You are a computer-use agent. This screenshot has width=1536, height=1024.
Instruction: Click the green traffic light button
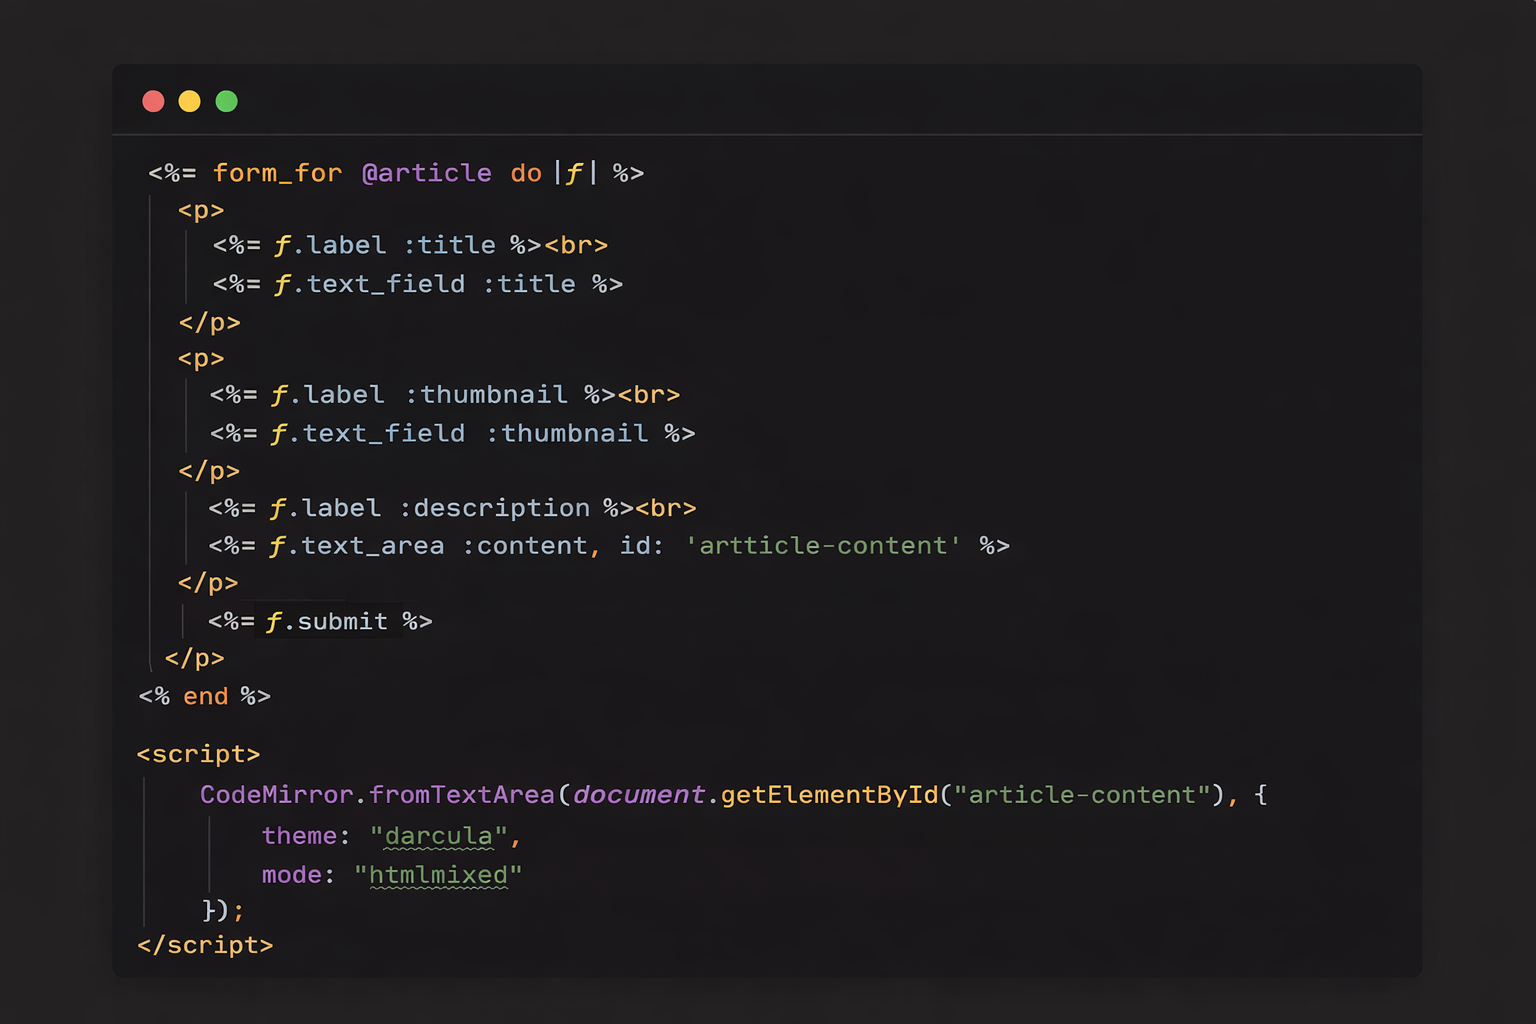click(226, 101)
